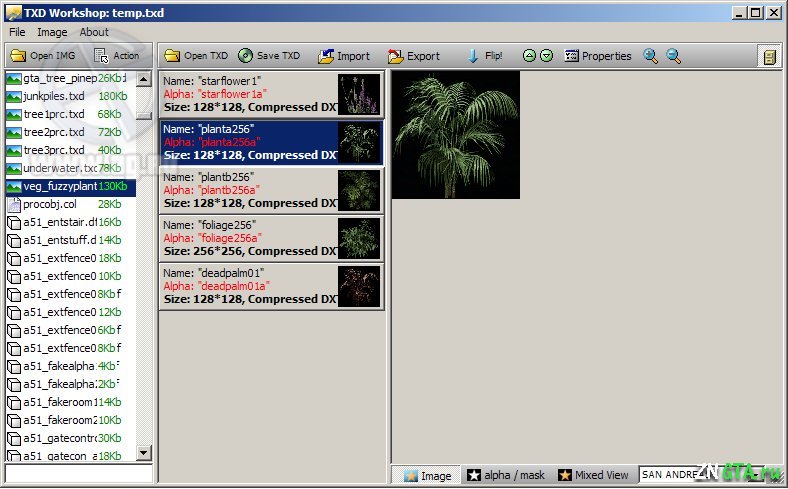The width and height of the screenshot is (788, 489).
Task: Click the search field below file list
Action: coord(79,474)
